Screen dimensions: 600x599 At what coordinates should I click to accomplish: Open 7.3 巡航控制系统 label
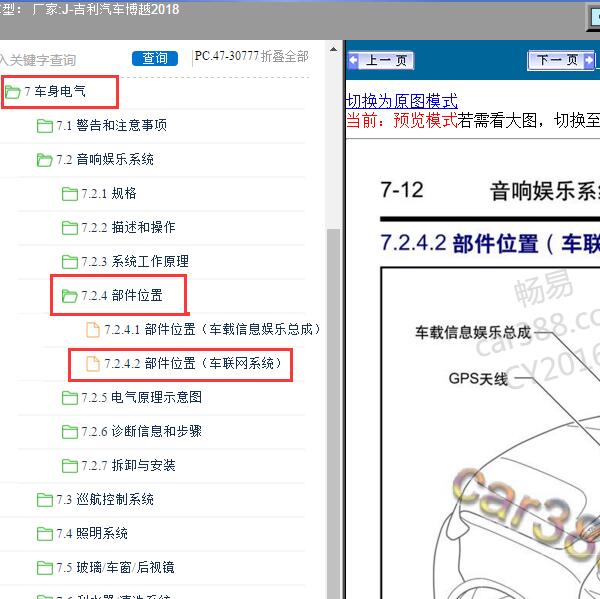[x=105, y=499]
